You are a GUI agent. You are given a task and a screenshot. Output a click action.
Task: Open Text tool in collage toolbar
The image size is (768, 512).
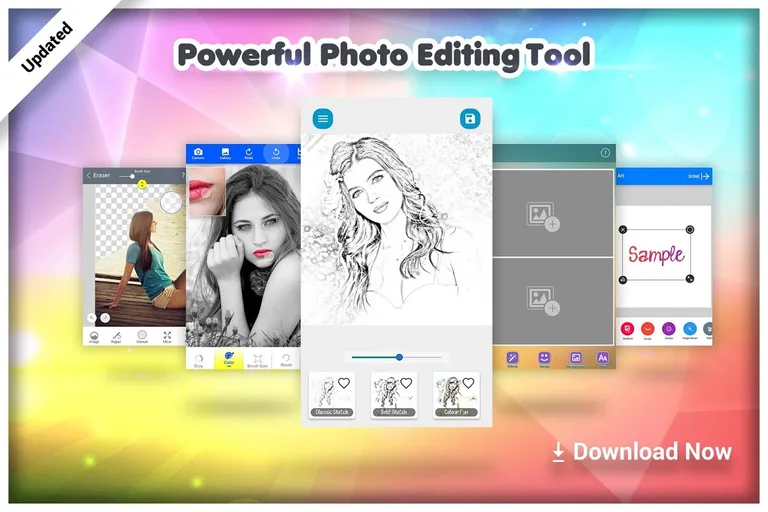coord(602,360)
